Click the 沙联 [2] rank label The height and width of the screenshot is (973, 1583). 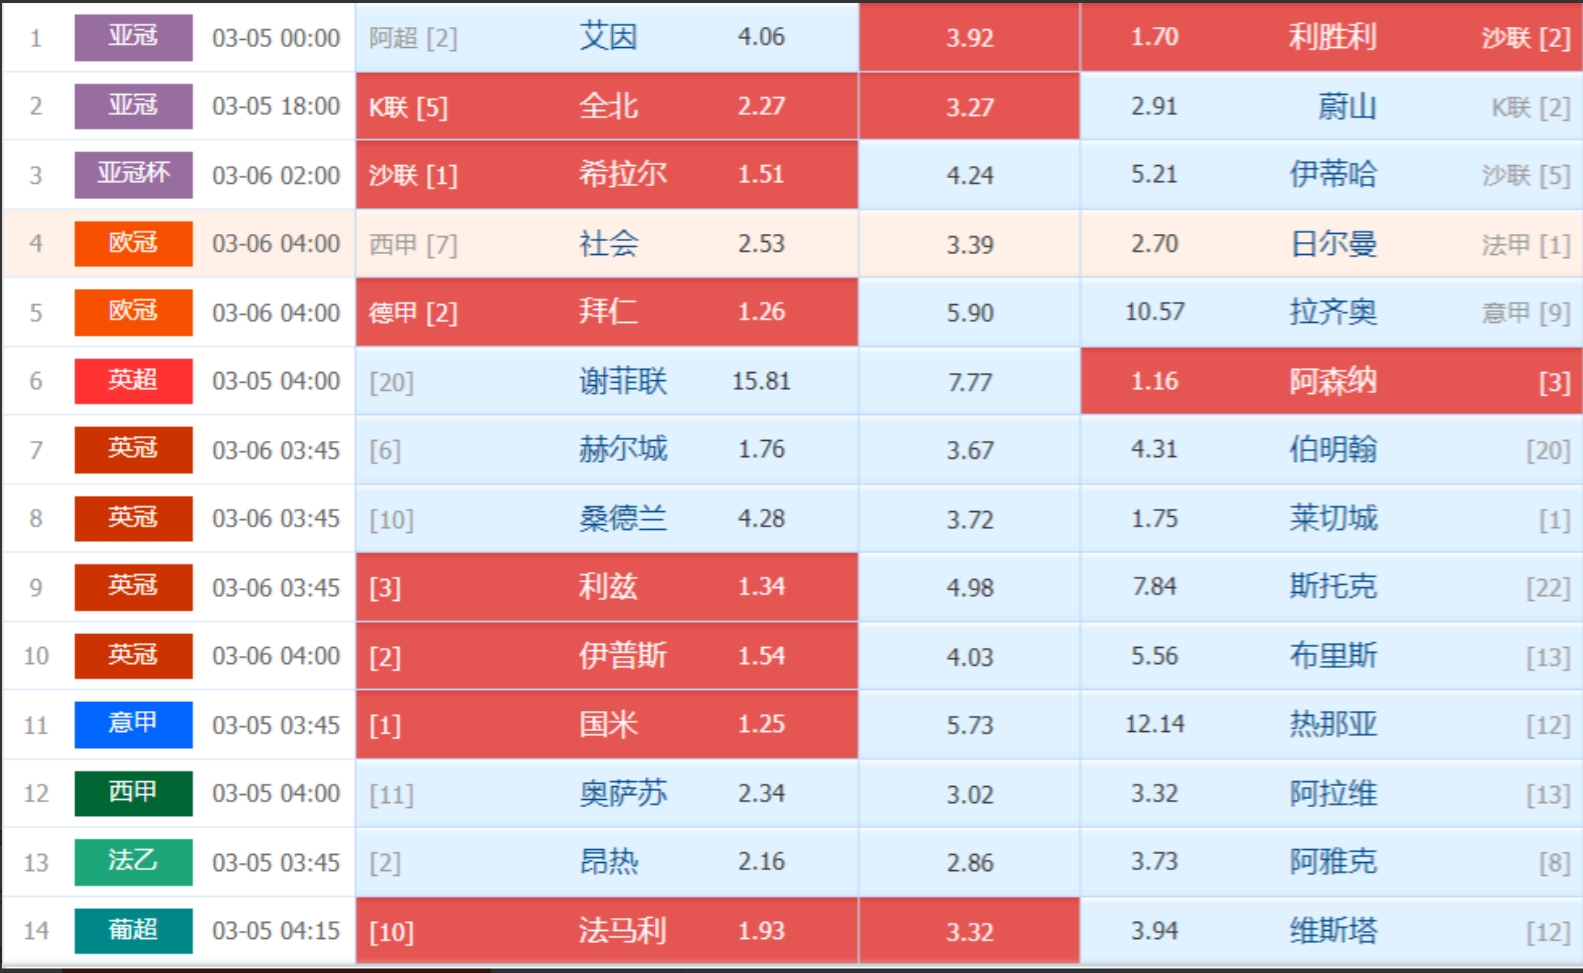[1525, 38]
